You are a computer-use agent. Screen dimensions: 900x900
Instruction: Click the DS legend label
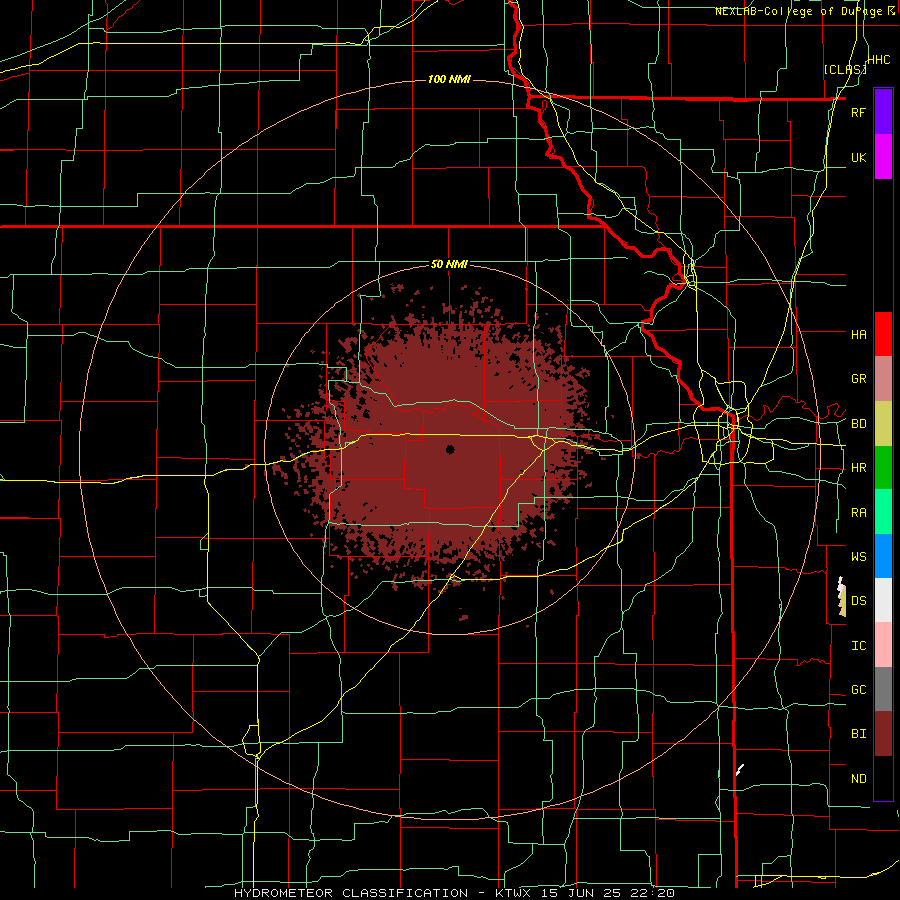coord(858,600)
